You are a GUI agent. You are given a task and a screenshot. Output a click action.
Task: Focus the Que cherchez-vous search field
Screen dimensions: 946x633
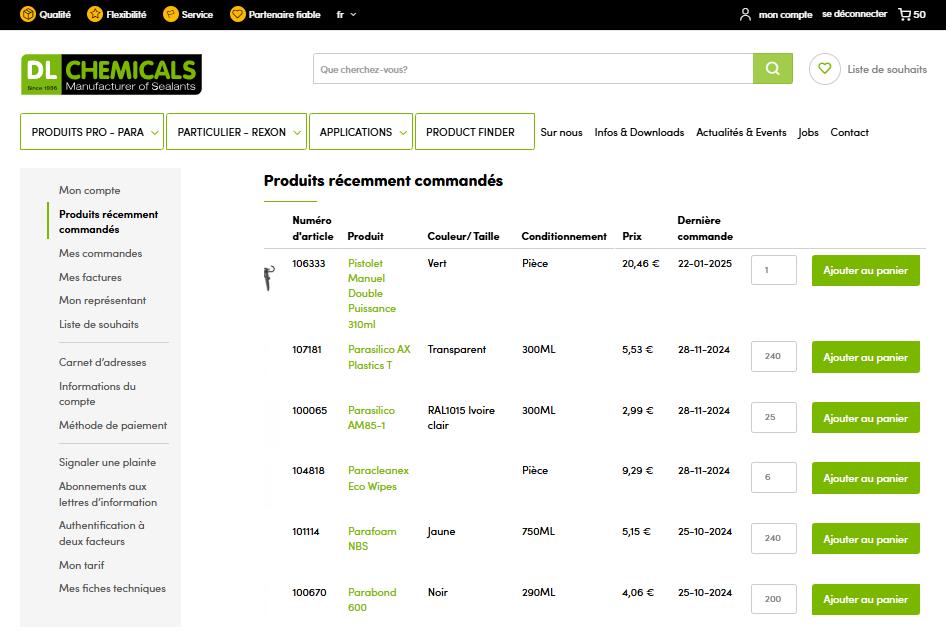533,69
